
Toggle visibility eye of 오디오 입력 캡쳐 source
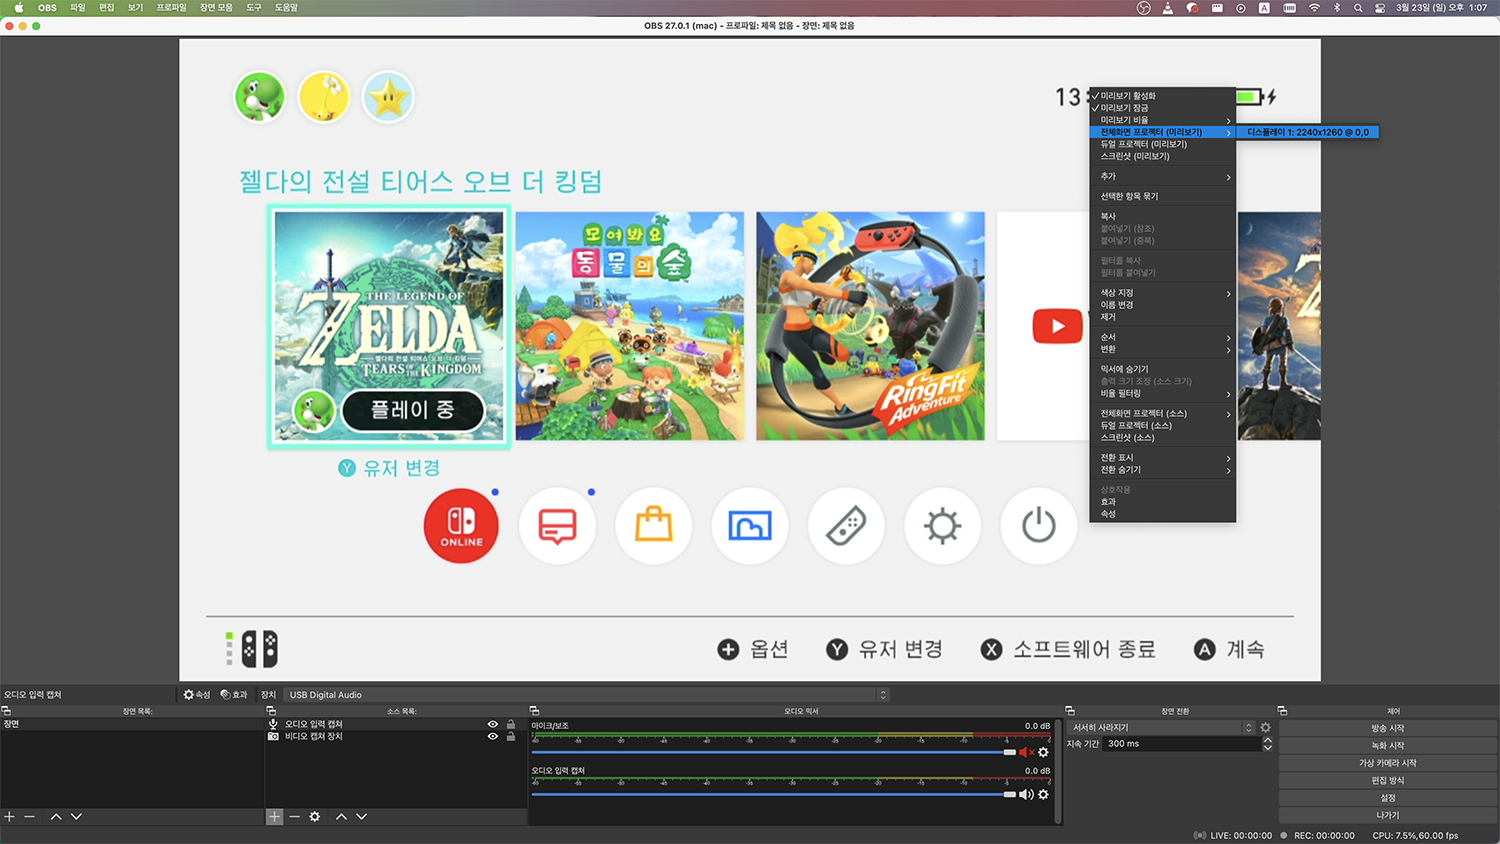pyautogui.click(x=492, y=724)
